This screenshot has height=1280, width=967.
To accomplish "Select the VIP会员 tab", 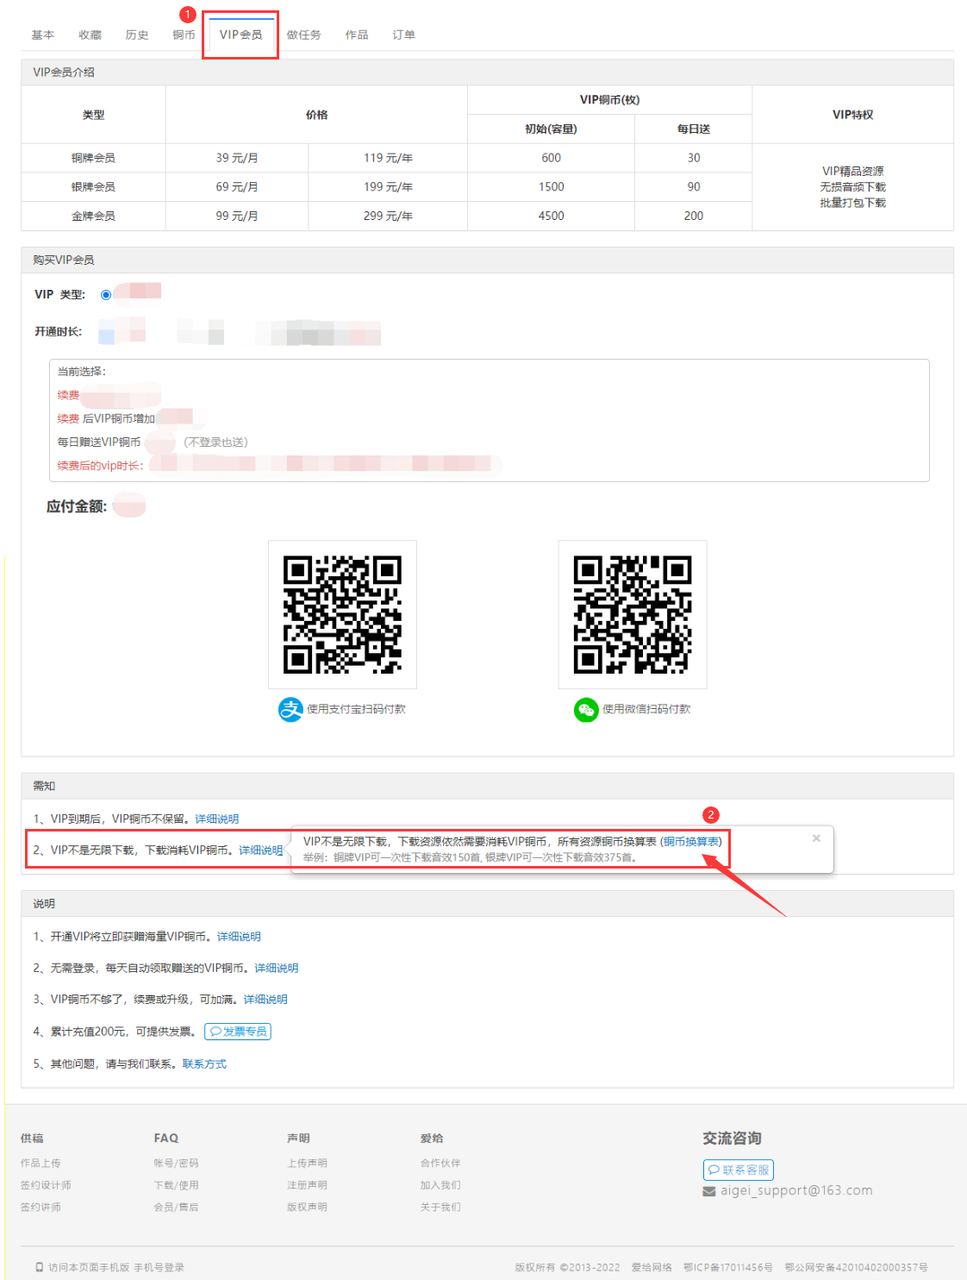I will tap(241, 35).
